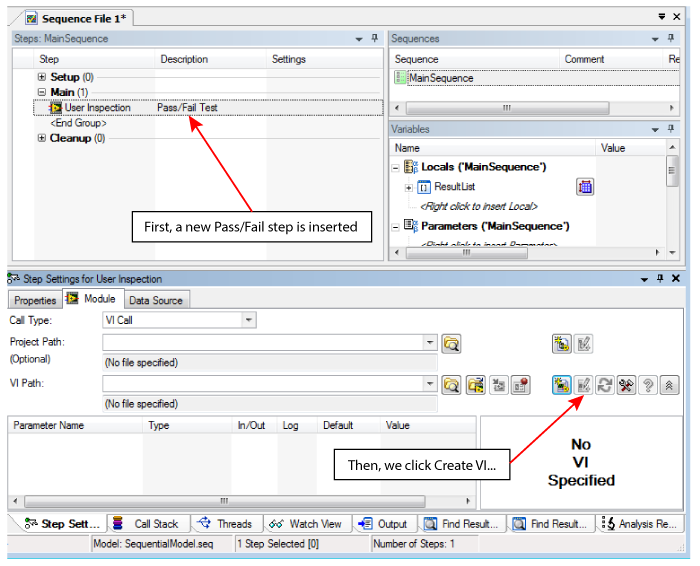Open the VI Path dropdown arrow

[429, 383]
